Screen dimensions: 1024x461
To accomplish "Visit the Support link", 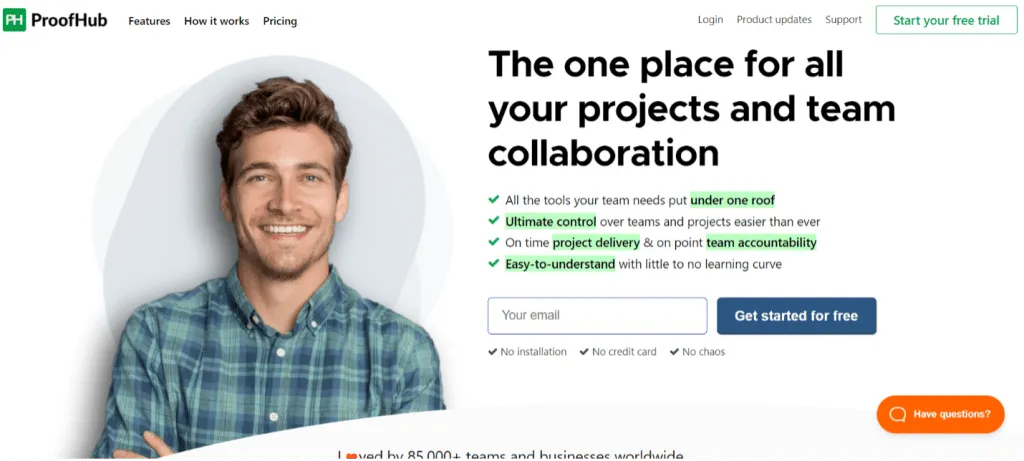I will click(843, 20).
